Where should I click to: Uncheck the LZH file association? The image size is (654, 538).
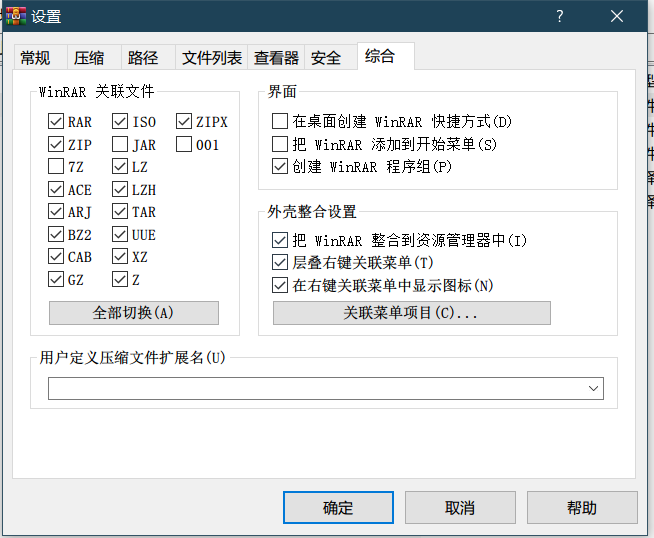pos(120,189)
